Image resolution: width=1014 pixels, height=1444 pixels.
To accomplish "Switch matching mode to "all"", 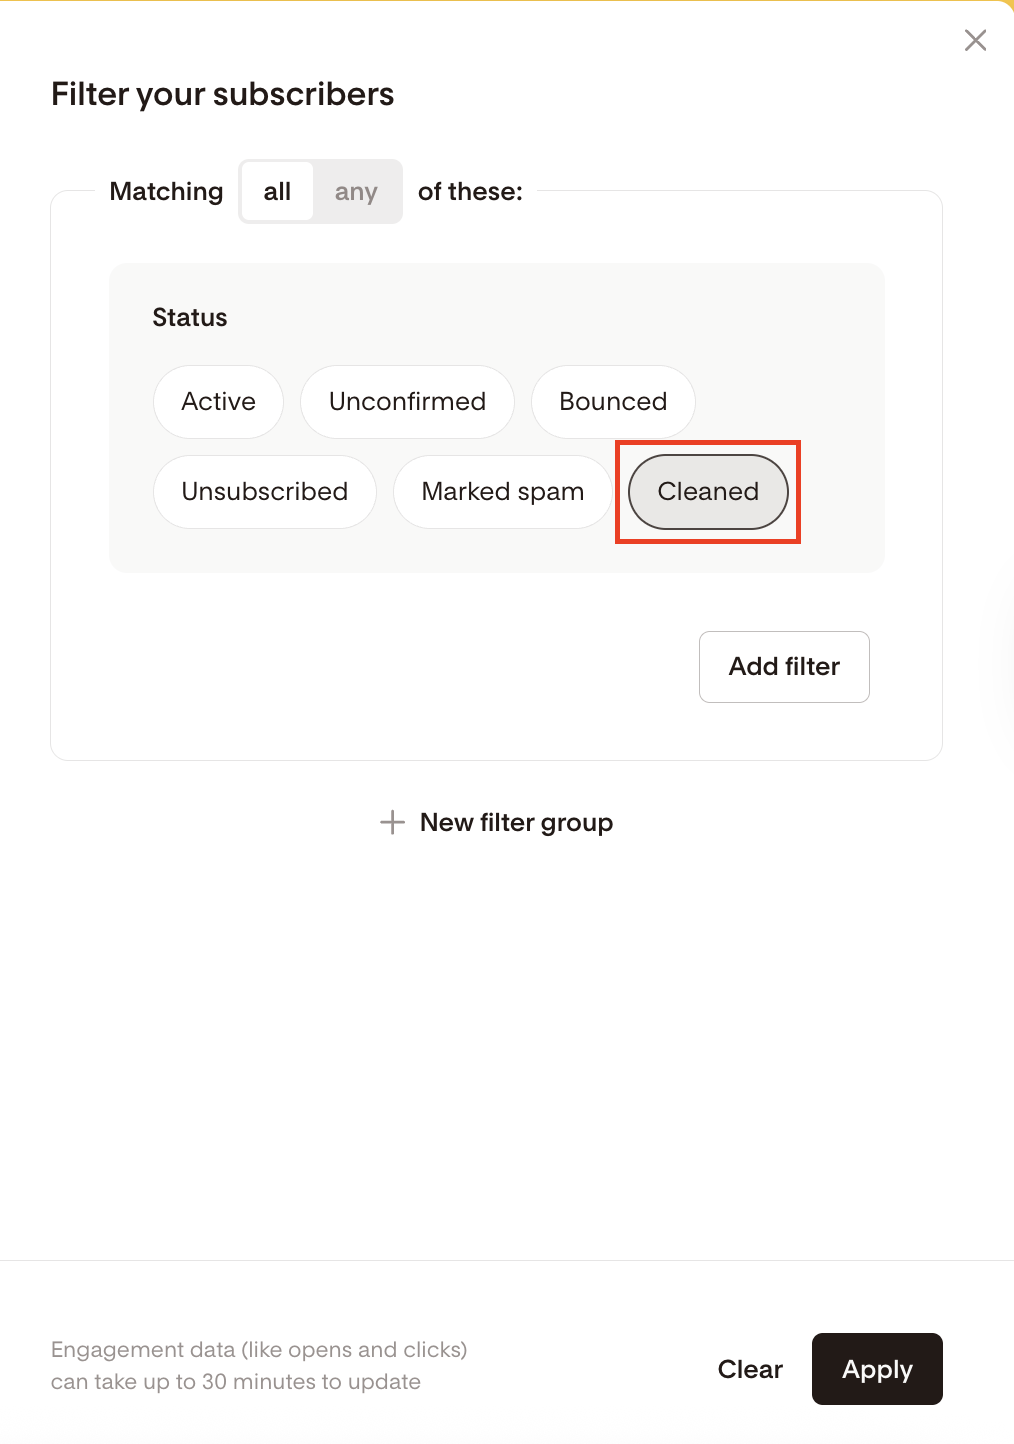I will point(277,191).
